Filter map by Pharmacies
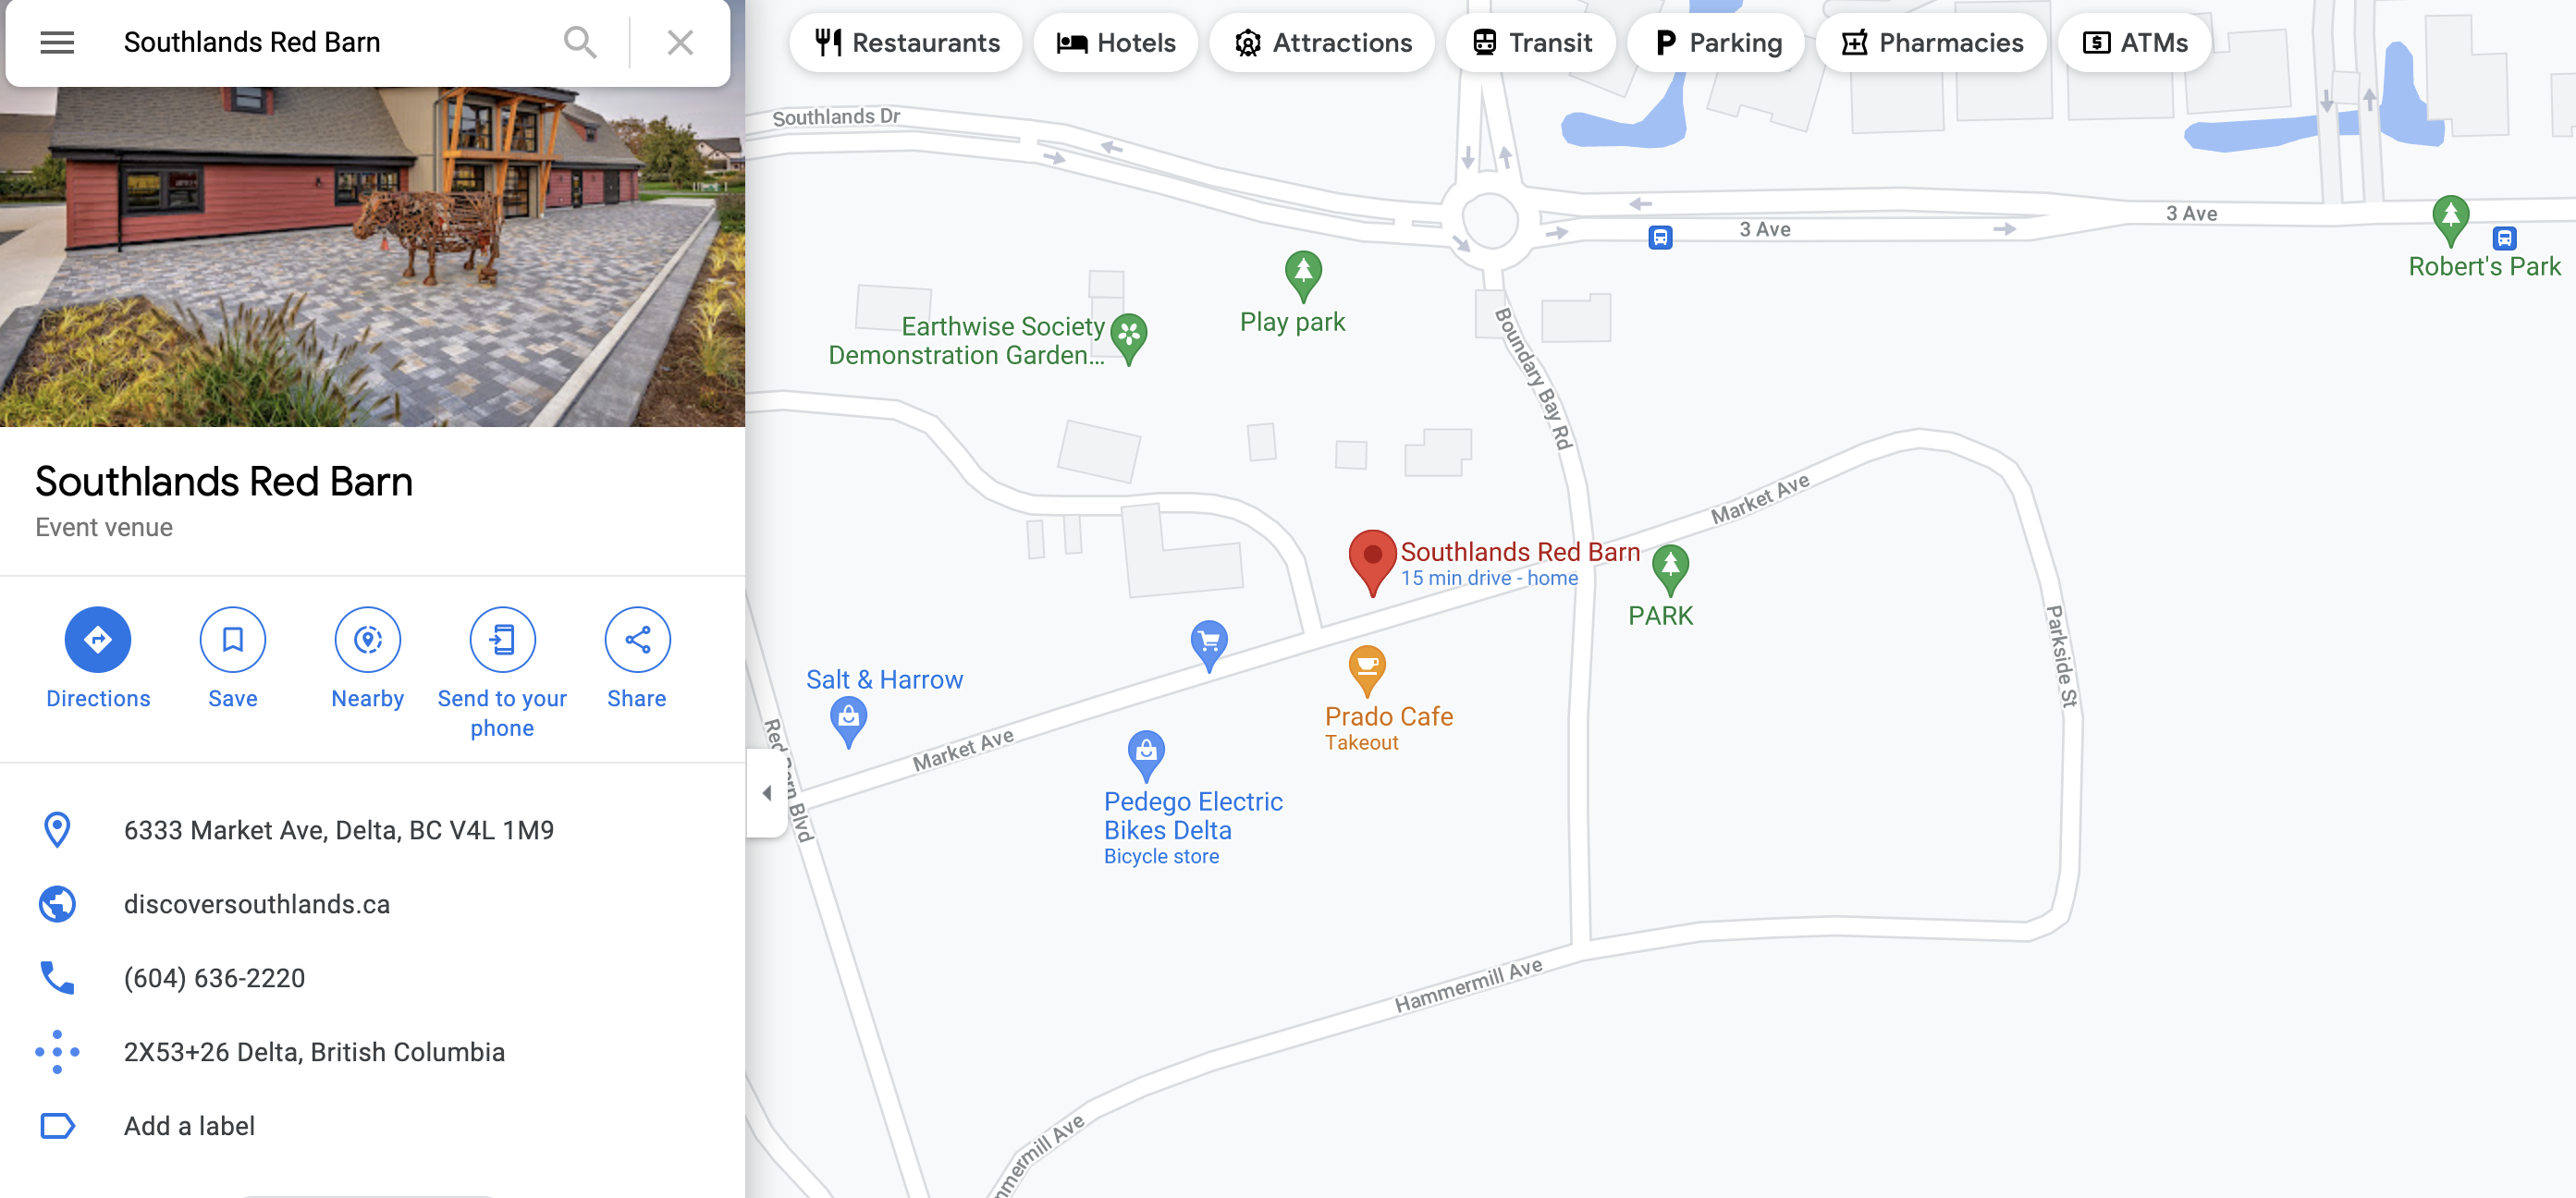The height and width of the screenshot is (1198, 2576). coord(1931,42)
